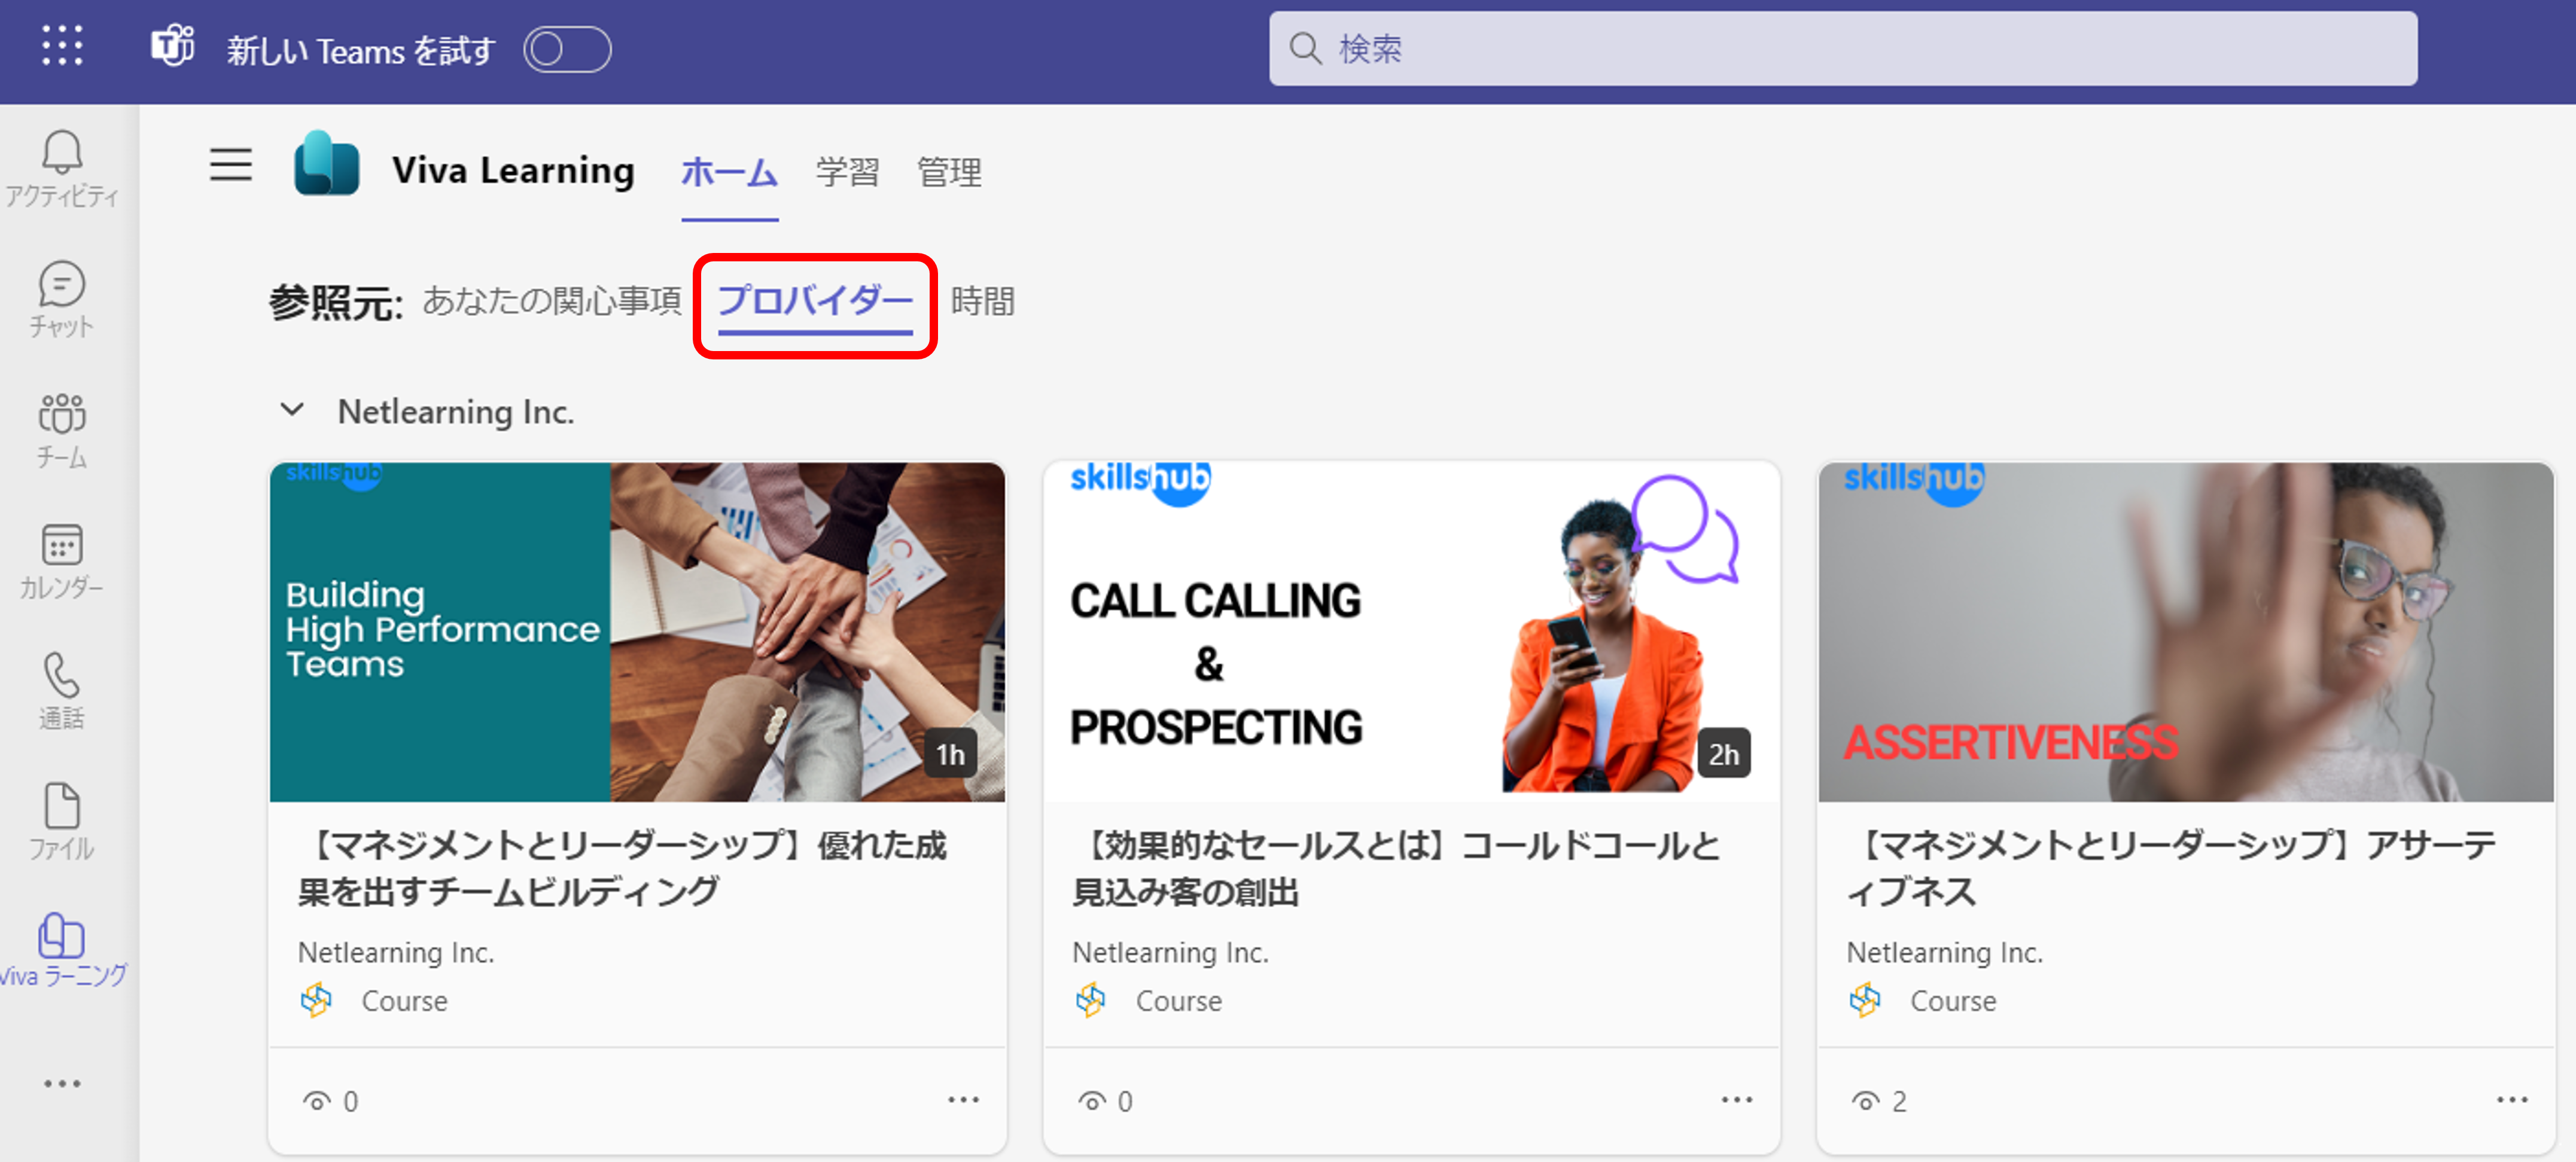Click the Netlearning Inc. section heading

pyautogui.click(x=456, y=411)
